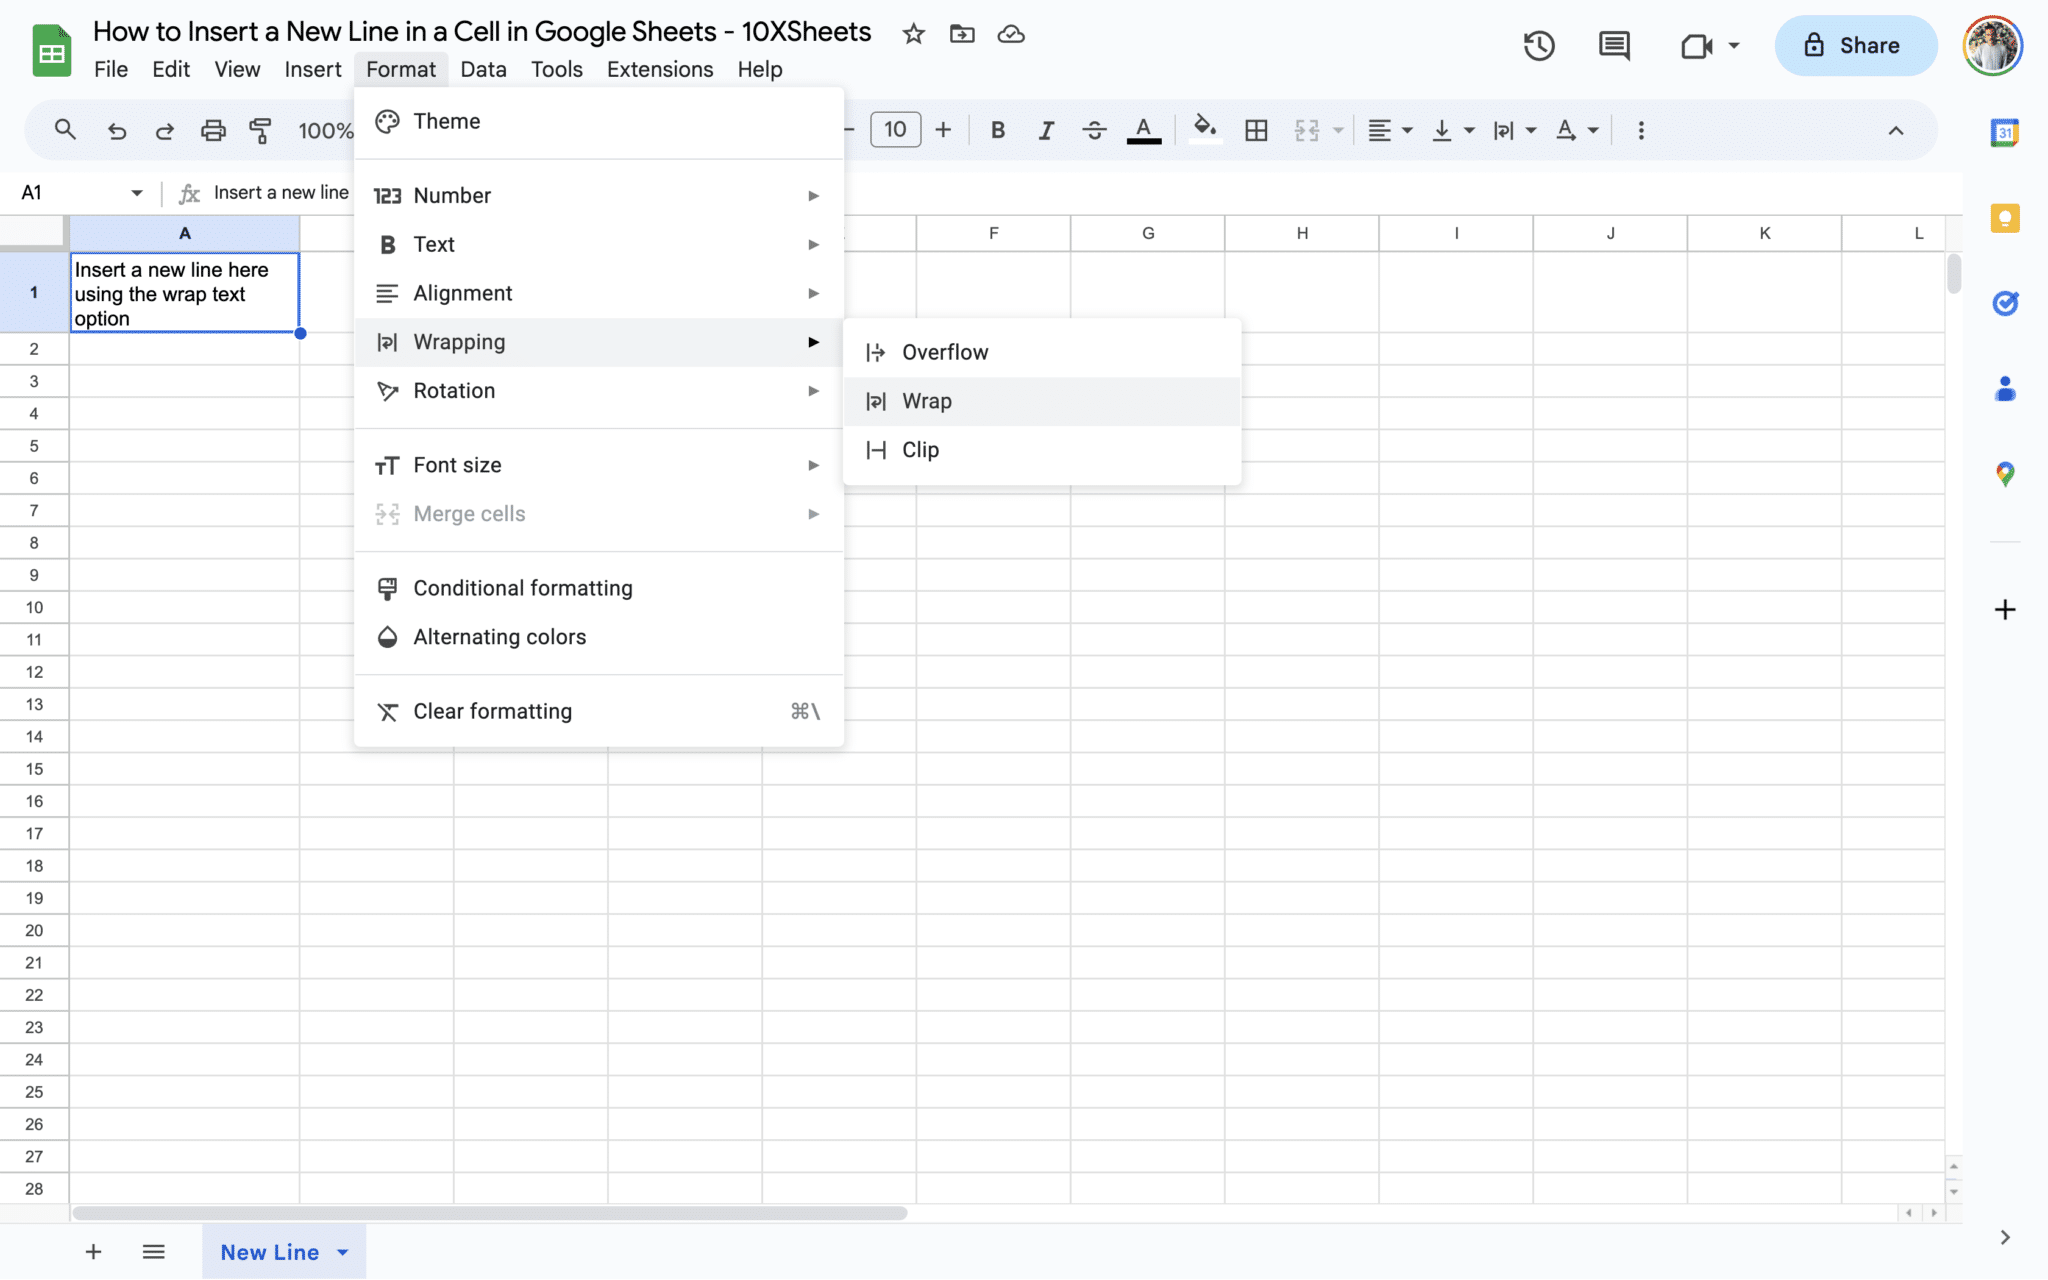
Task: Click the paint format roller icon
Action: [x=261, y=130]
